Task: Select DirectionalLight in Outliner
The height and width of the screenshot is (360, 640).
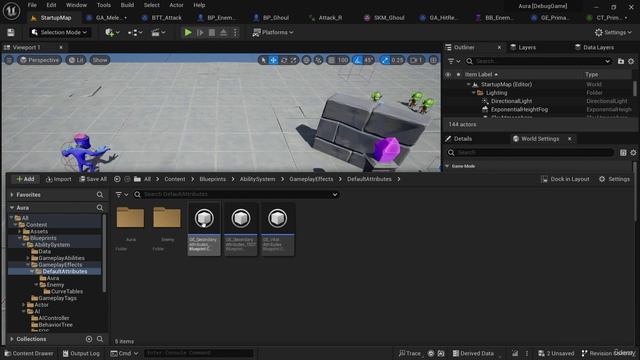Action: click(x=511, y=101)
